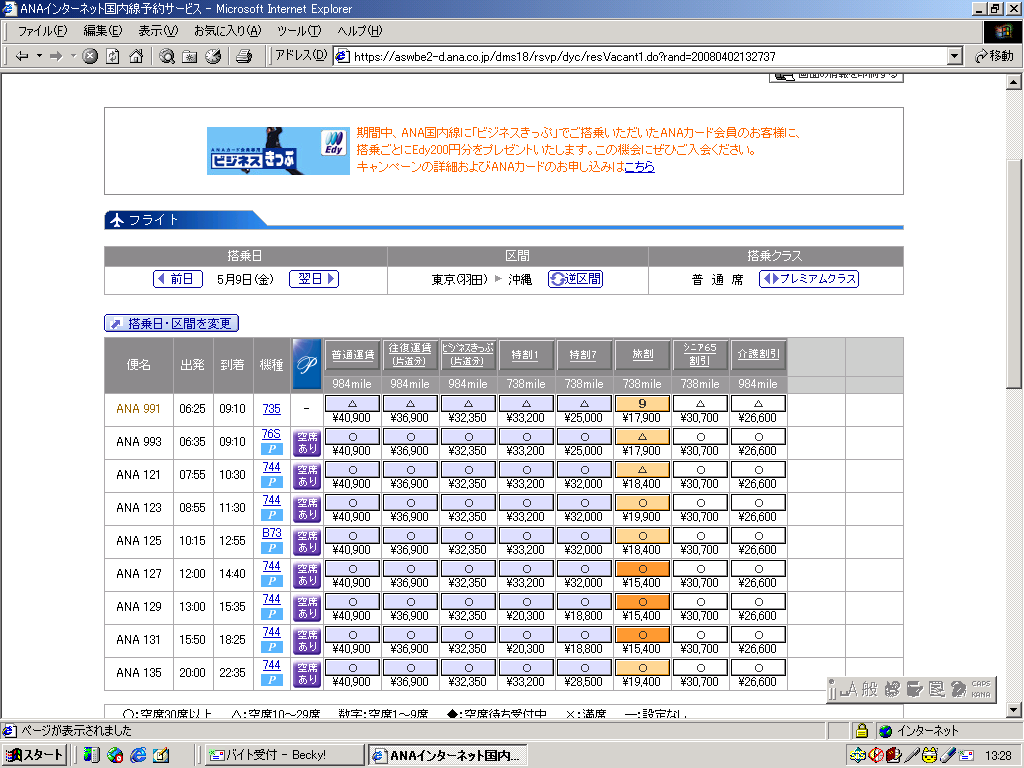Launch Internet Explorer from quick launch
Viewport: 1024px width, 768px height.
pyautogui.click(x=138, y=755)
